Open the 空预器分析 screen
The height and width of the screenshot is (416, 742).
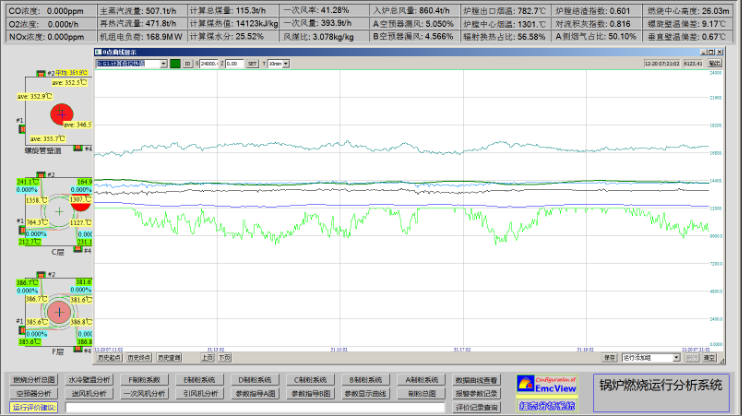(34, 393)
